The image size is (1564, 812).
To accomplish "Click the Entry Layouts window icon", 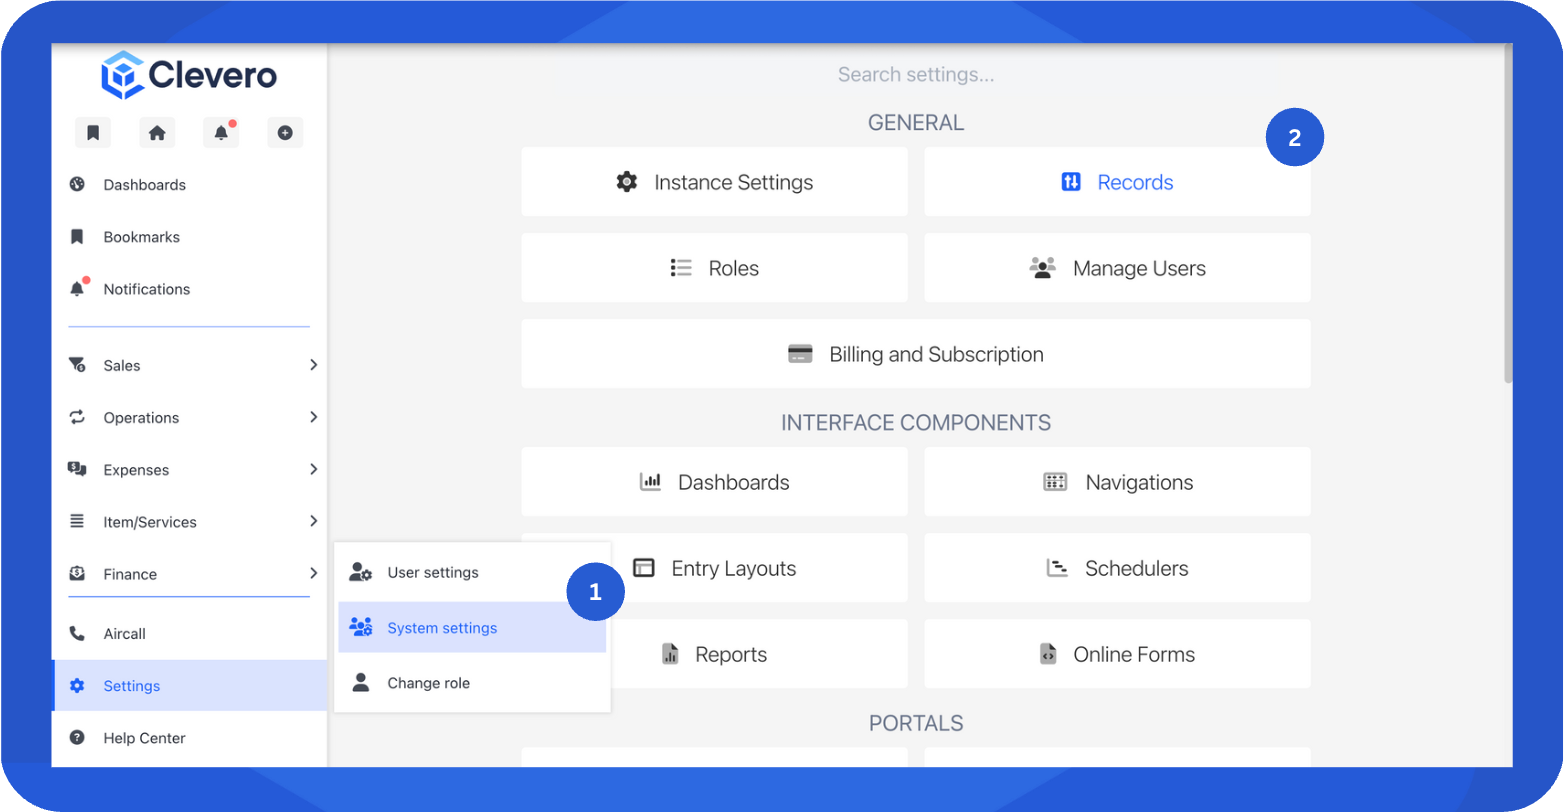I will [x=644, y=568].
